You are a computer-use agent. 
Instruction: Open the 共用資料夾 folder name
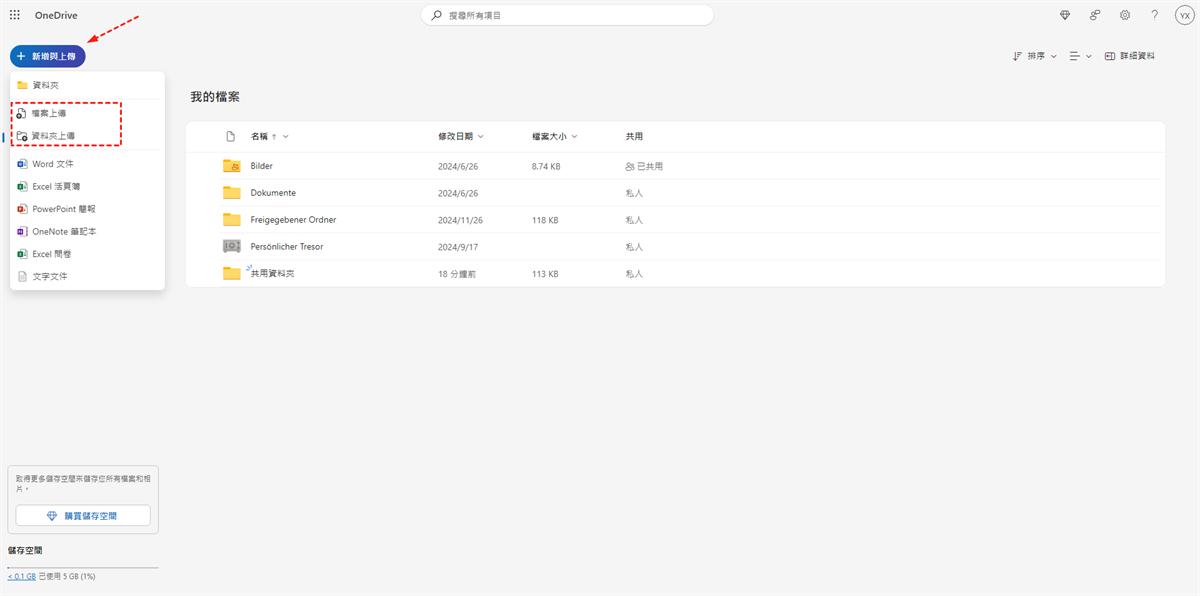[272, 273]
